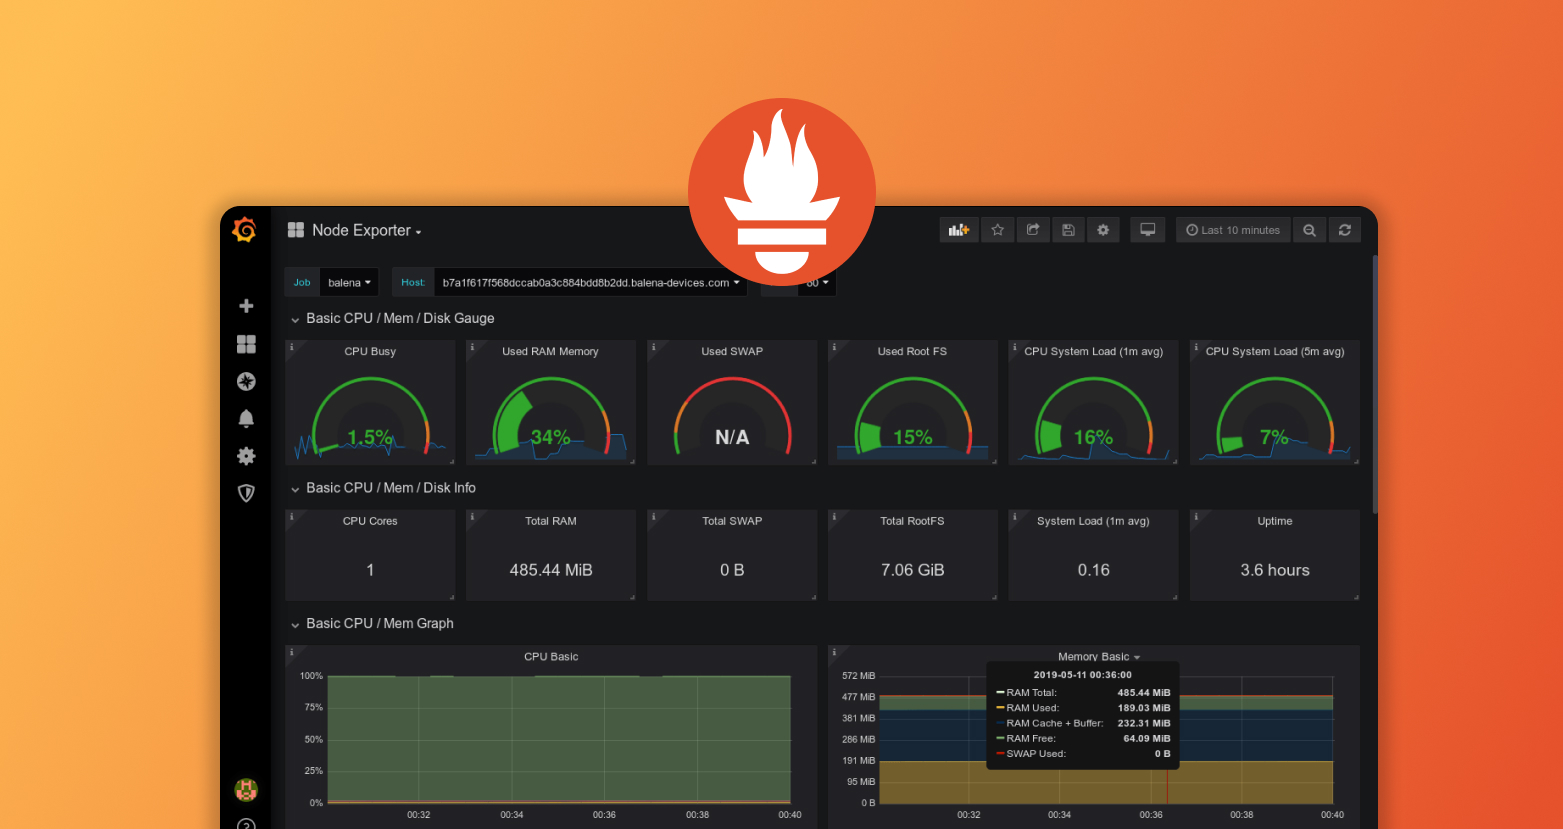Open Server Admin via the shield icon

tap(246, 493)
